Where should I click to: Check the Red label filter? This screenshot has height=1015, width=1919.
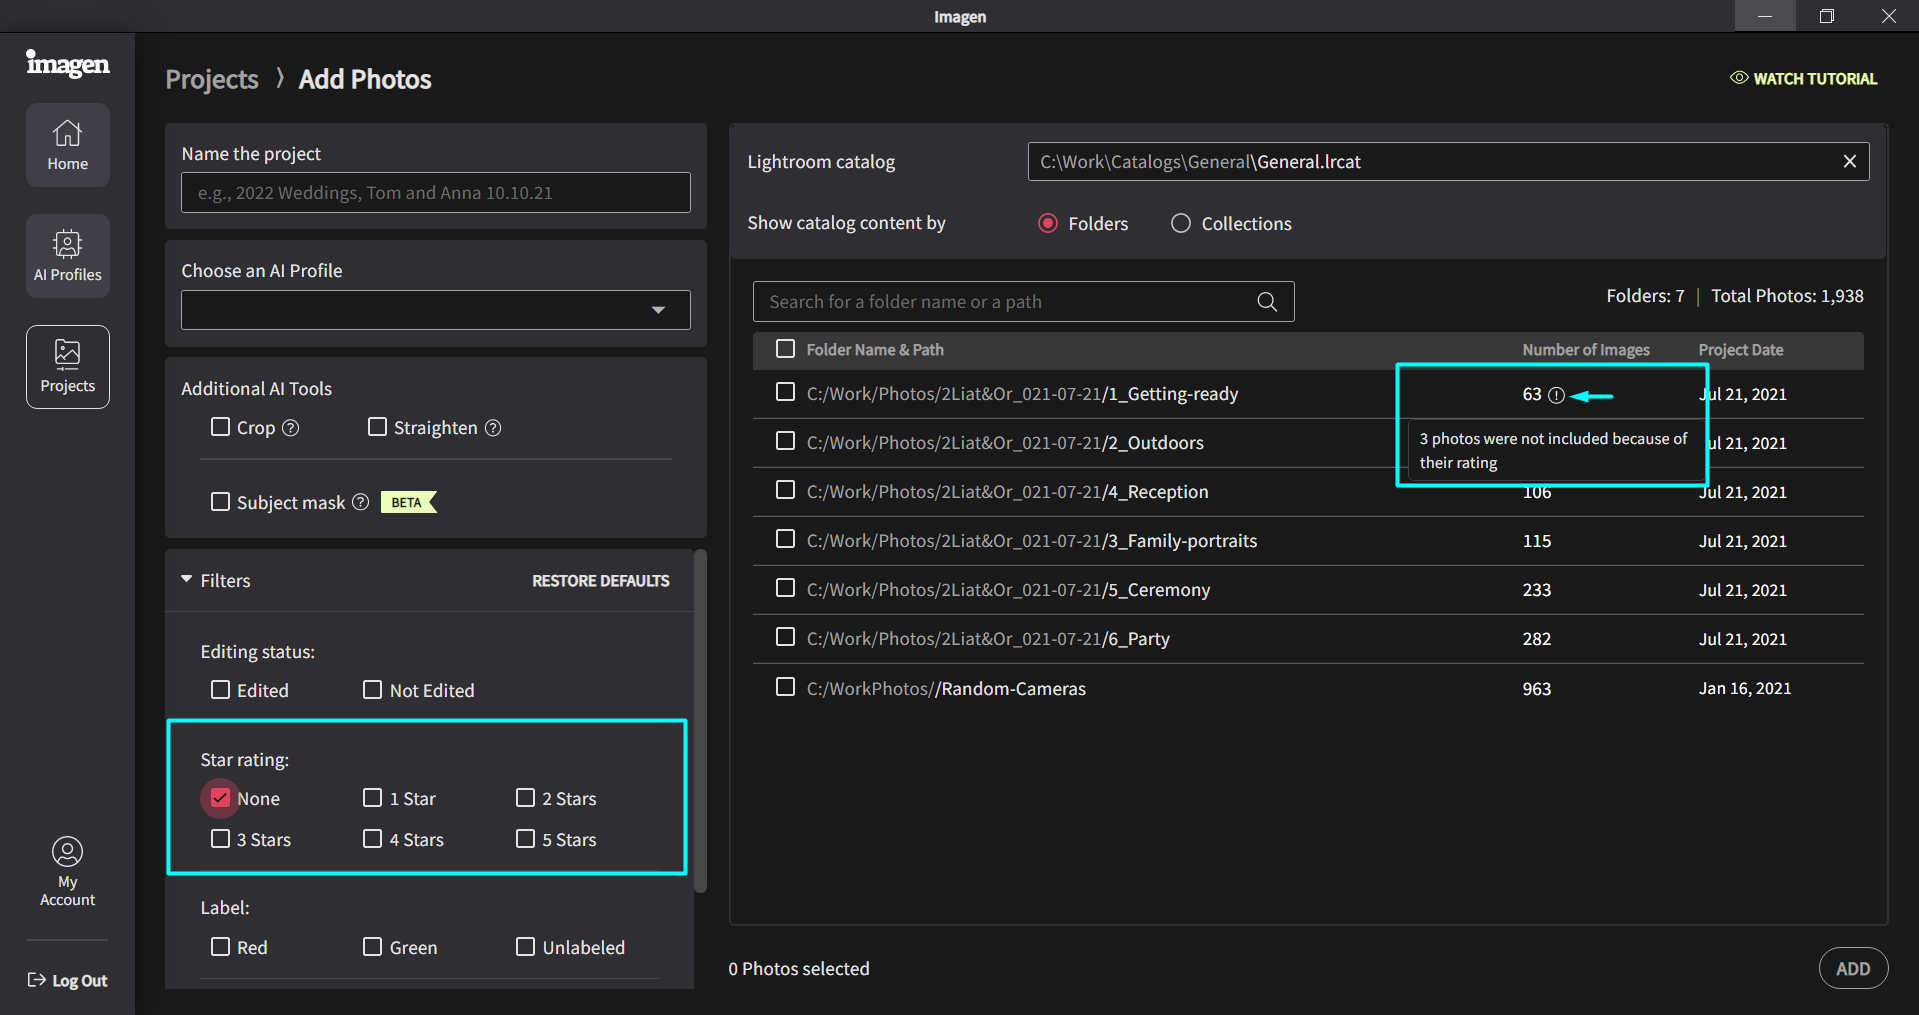pos(220,947)
